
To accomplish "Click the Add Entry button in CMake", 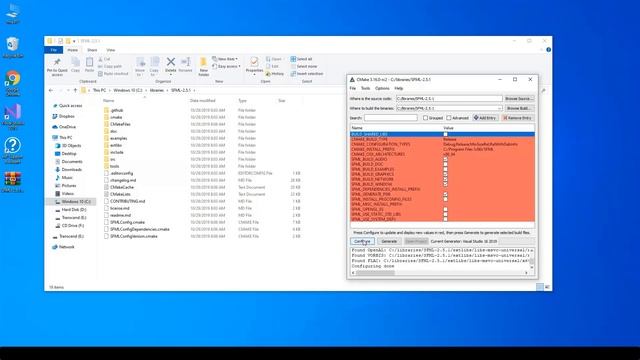I will [x=485, y=118].
